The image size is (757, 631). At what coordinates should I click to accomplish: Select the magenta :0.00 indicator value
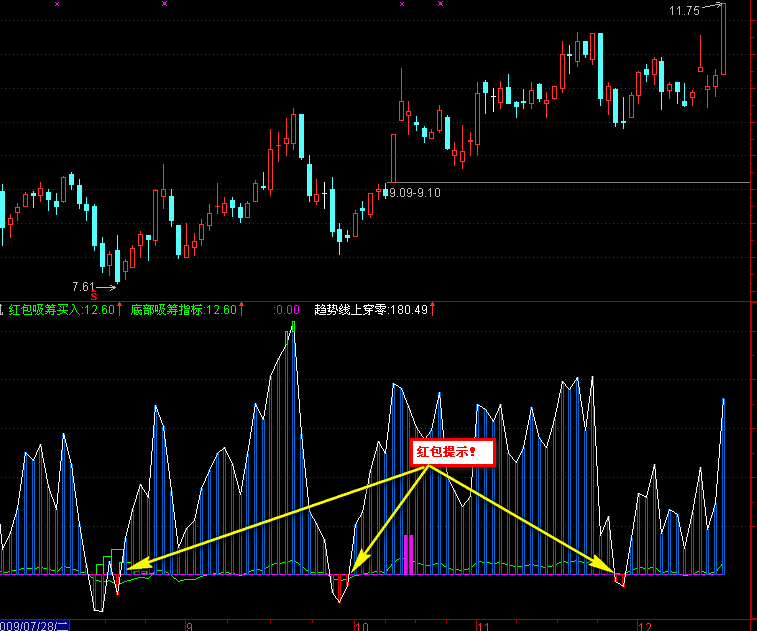click(286, 310)
